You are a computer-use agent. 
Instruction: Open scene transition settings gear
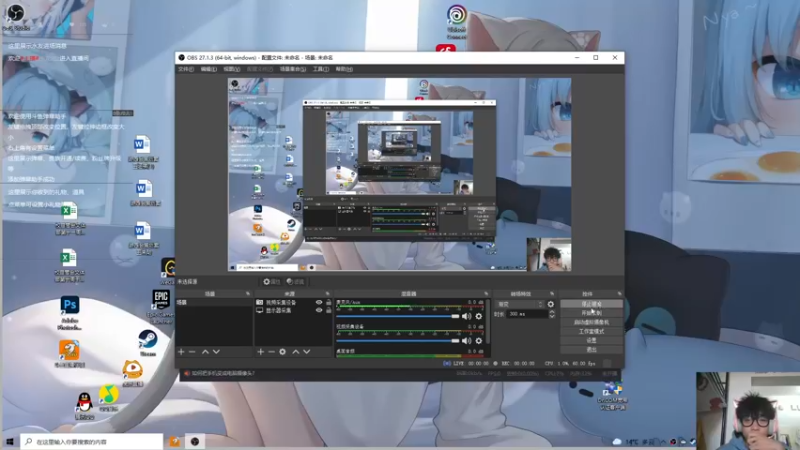click(x=551, y=304)
